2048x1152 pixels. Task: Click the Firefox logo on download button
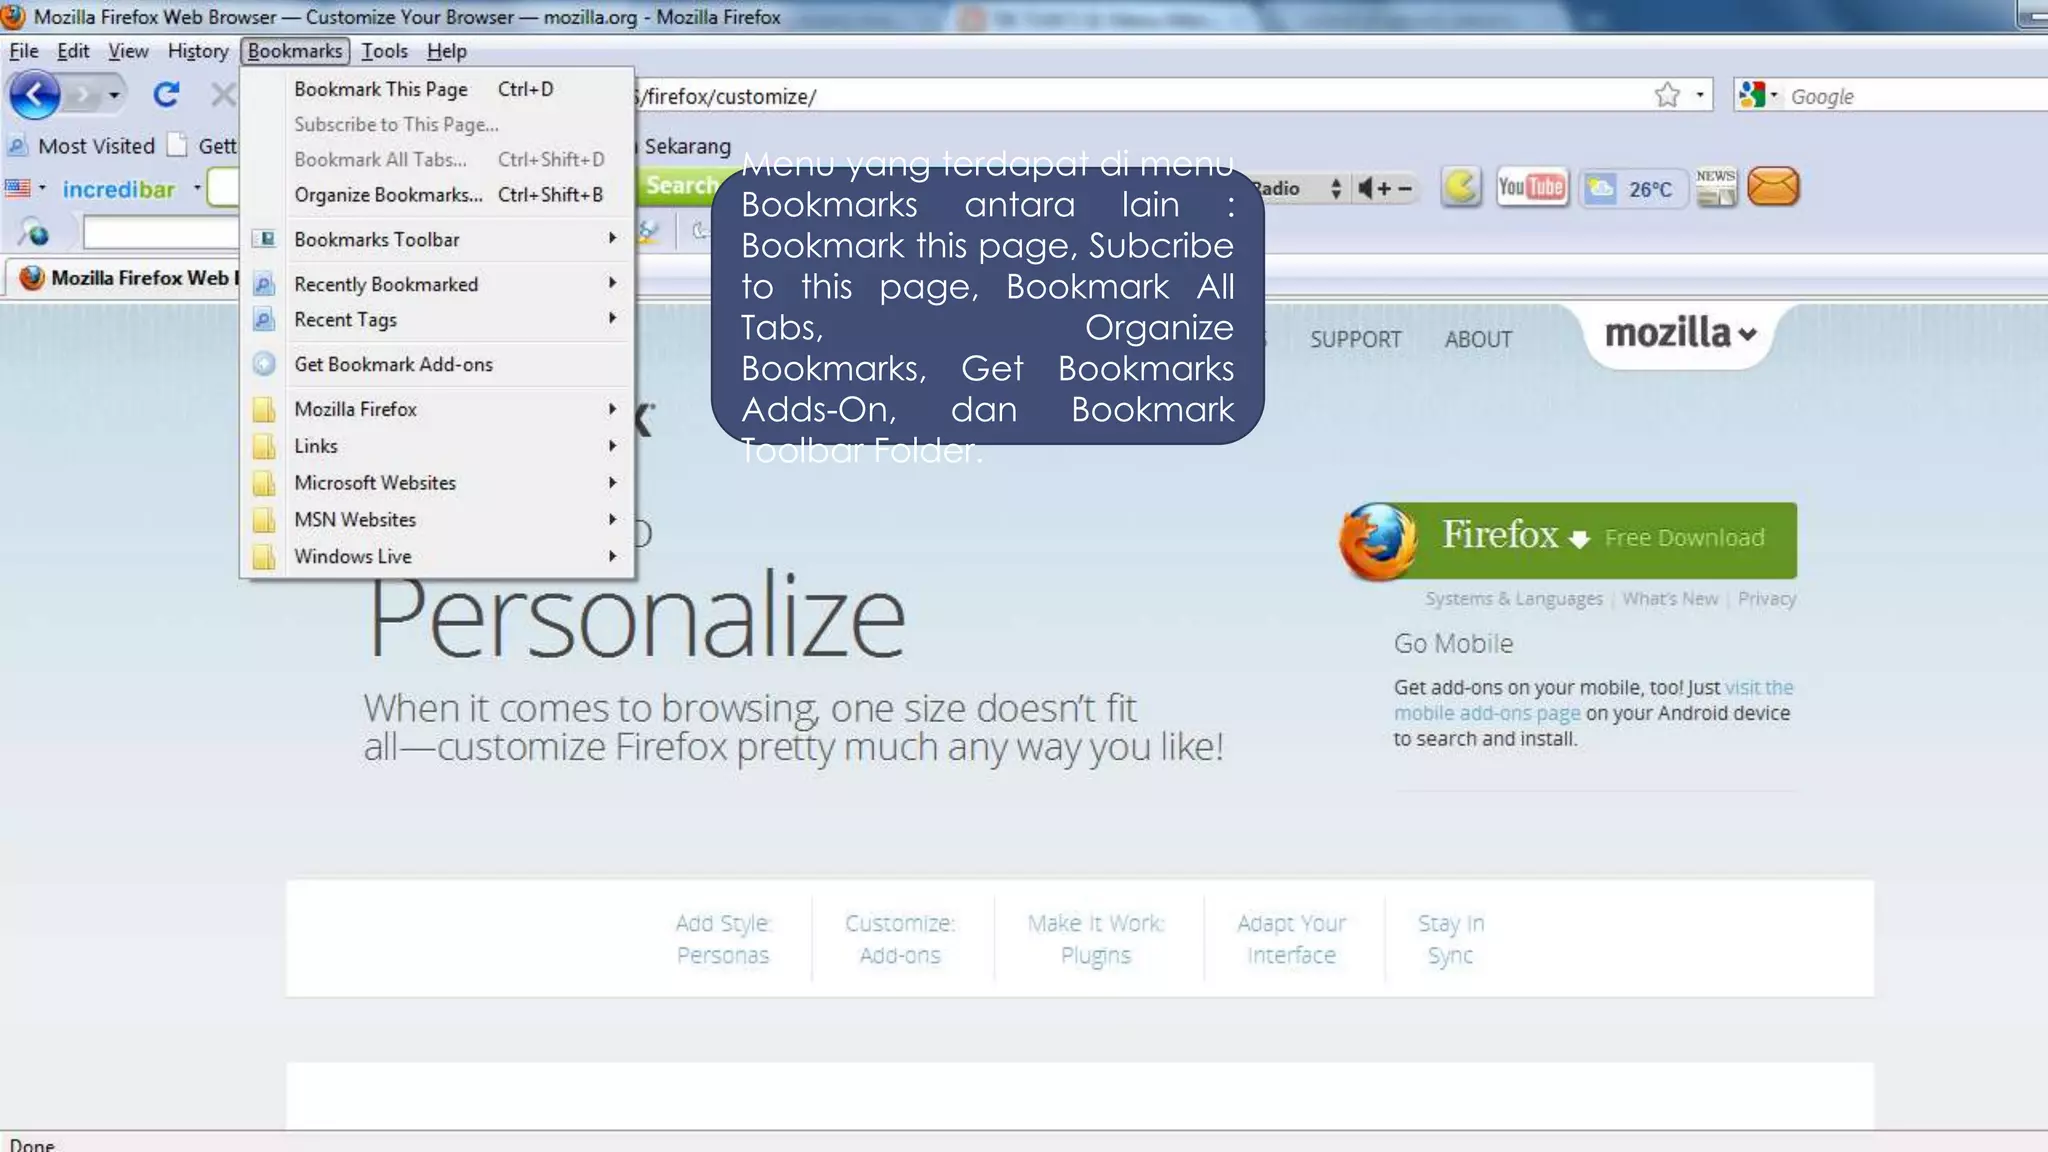[x=1378, y=541]
